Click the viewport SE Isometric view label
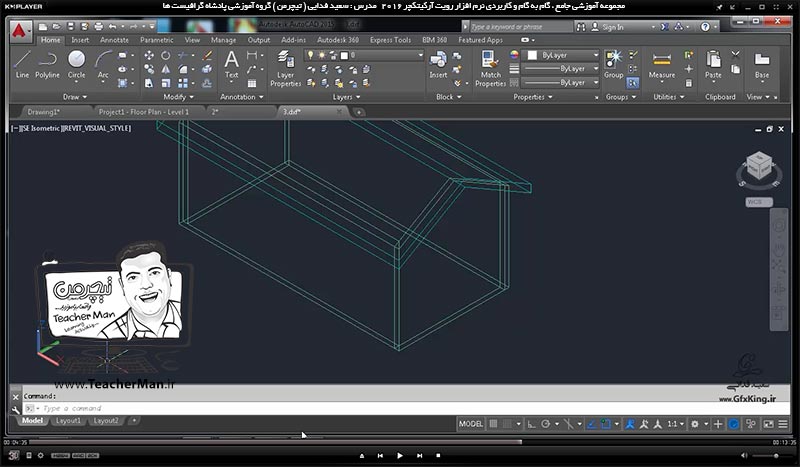 [41, 128]
